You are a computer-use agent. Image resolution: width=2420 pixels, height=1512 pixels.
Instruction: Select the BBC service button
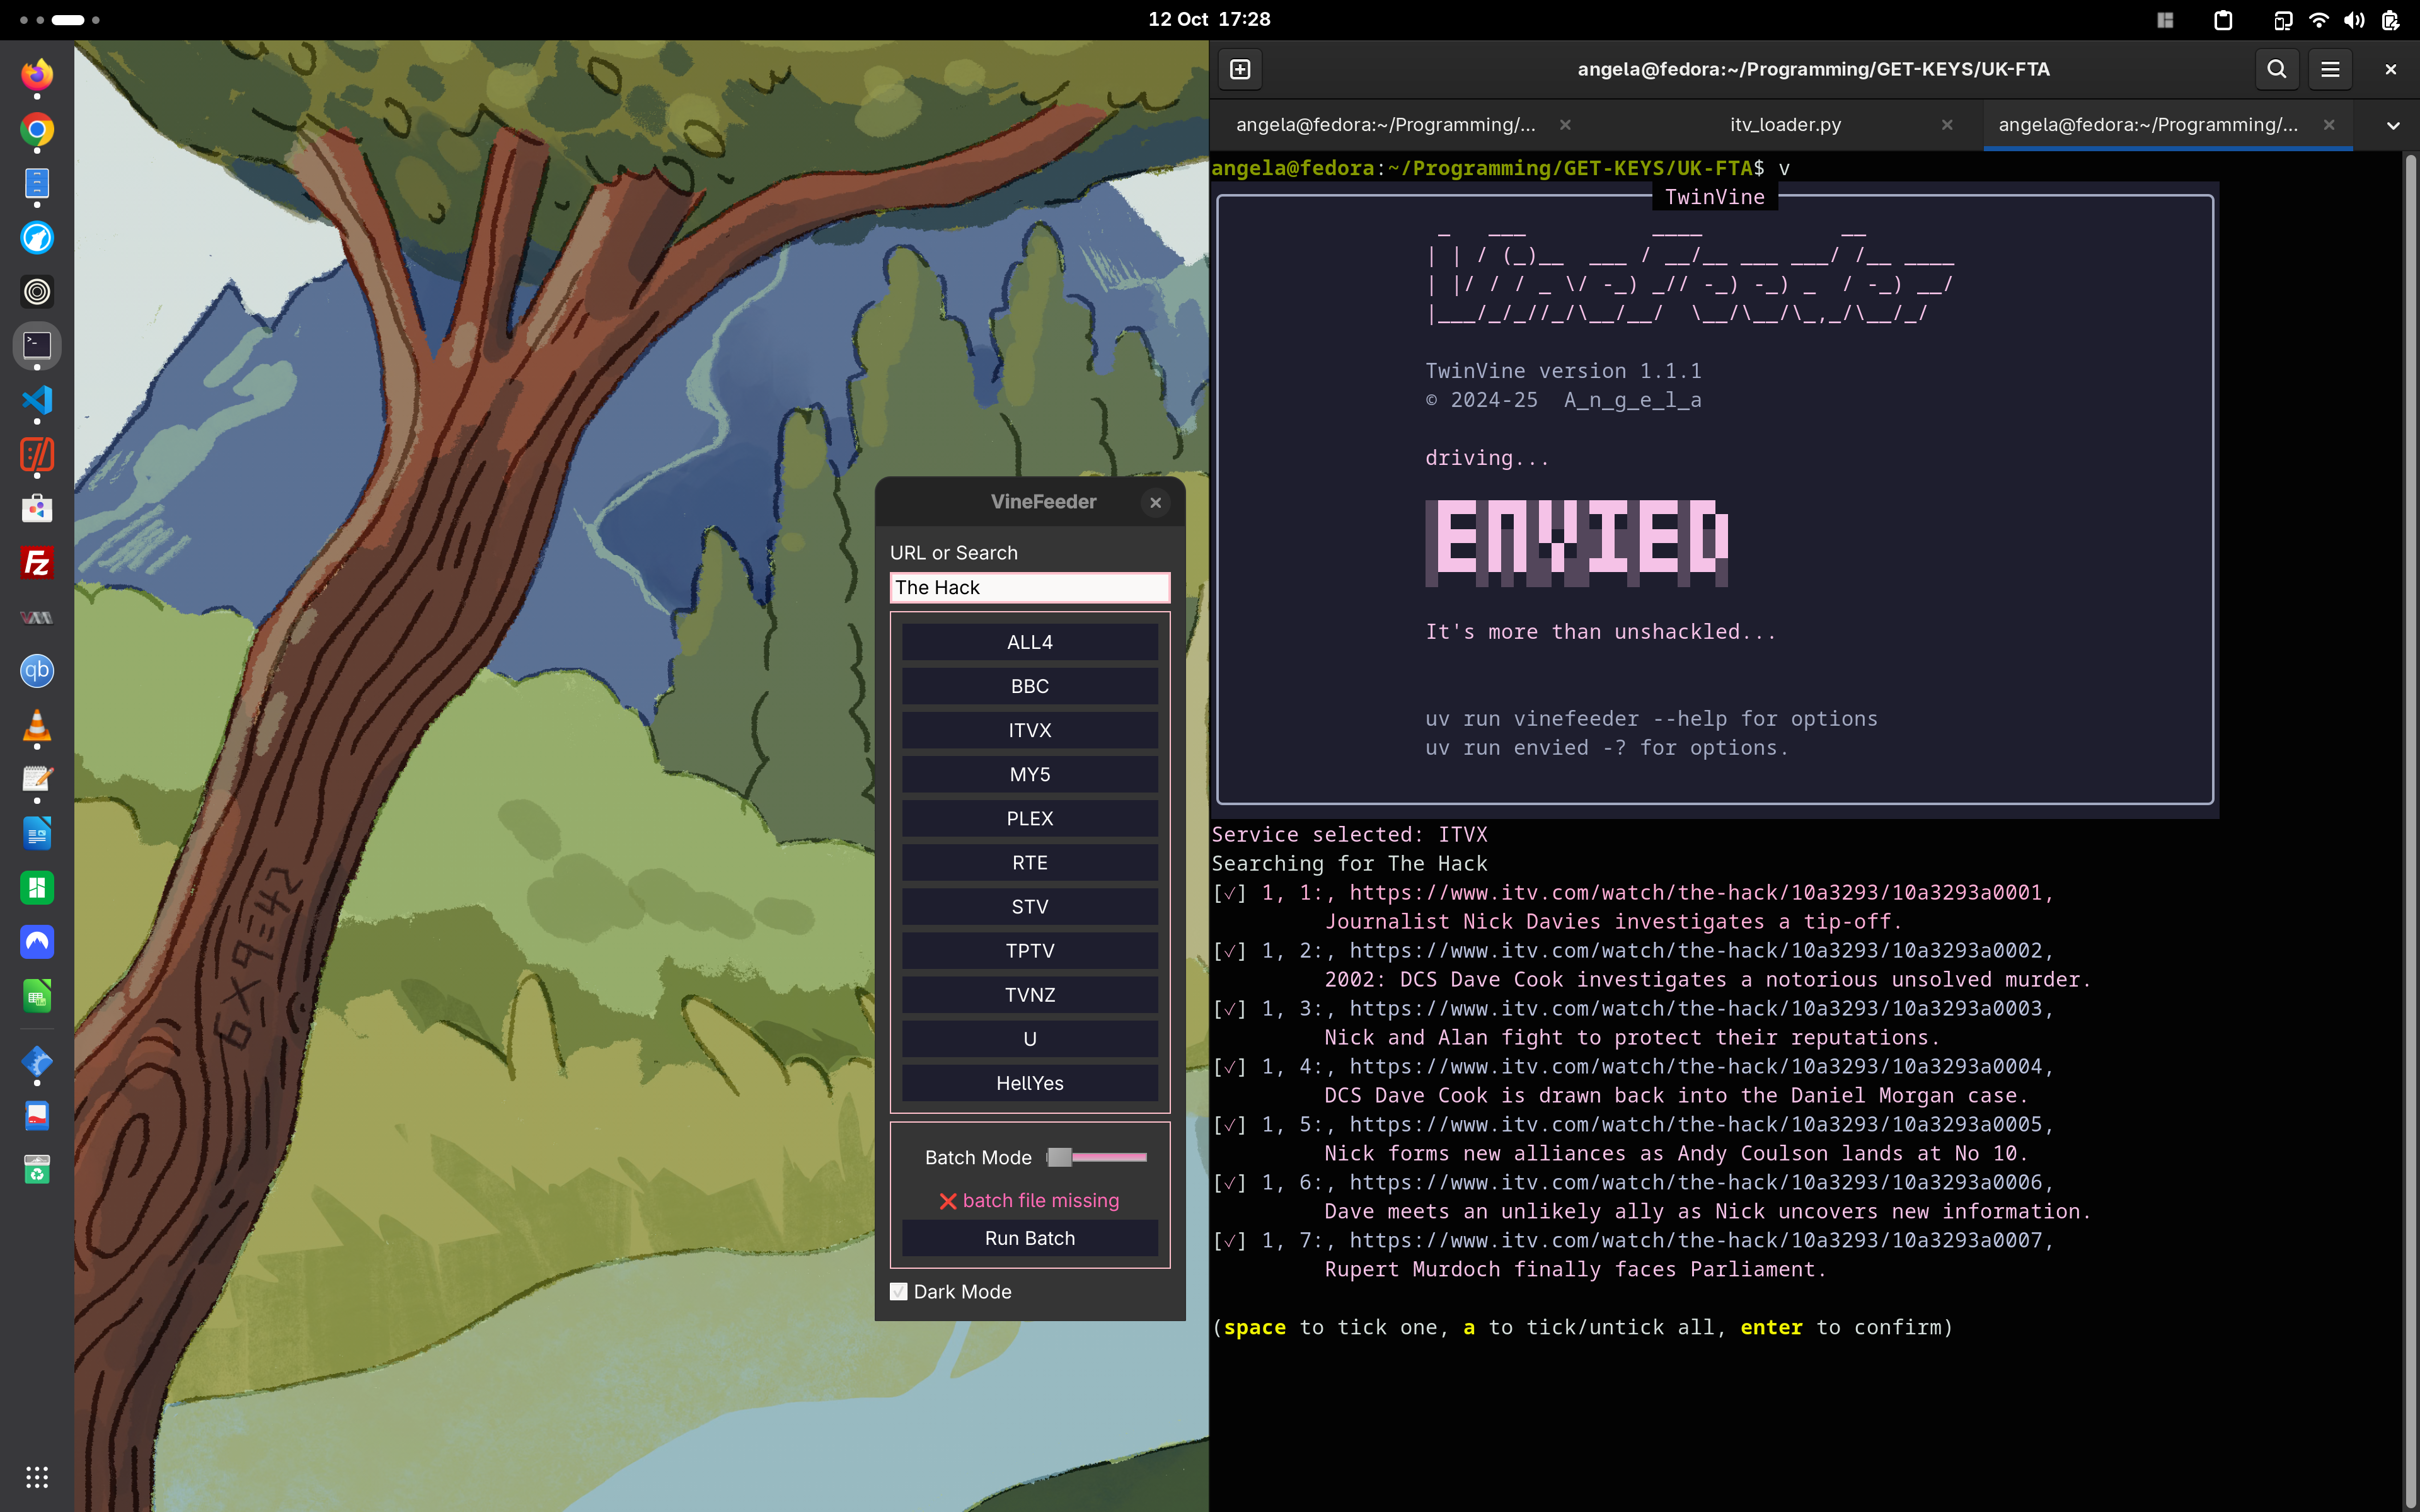tap(1029, 686)
